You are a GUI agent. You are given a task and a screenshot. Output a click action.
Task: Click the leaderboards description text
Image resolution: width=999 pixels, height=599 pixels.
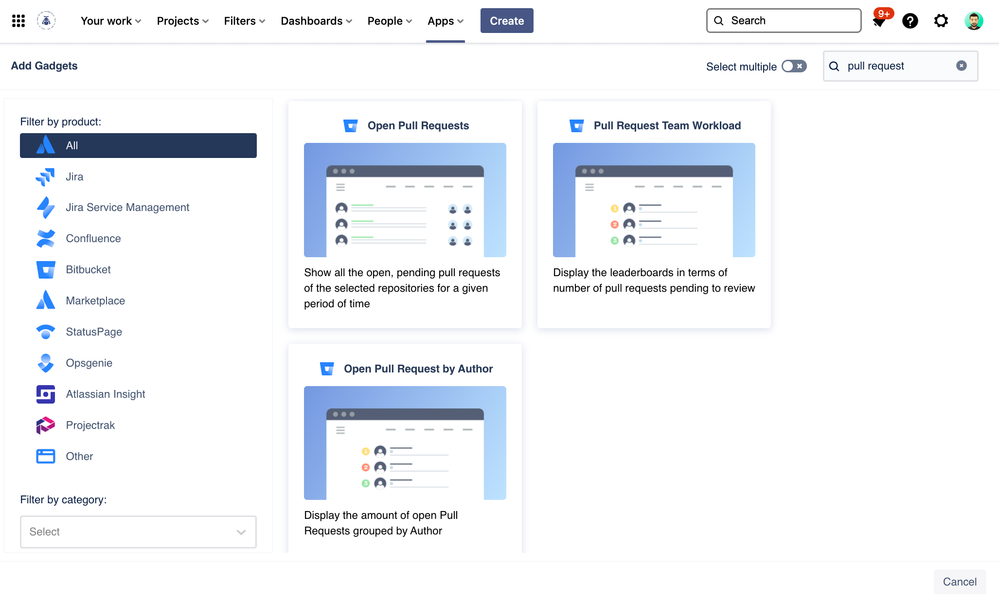(x=654, y=280)
